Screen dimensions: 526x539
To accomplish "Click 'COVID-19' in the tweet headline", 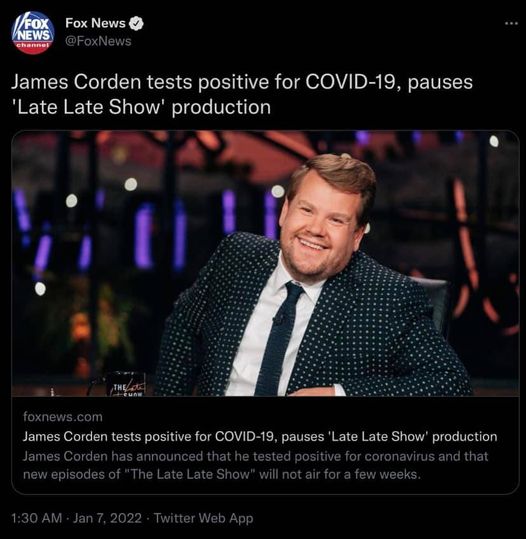I will coord(353,82).
